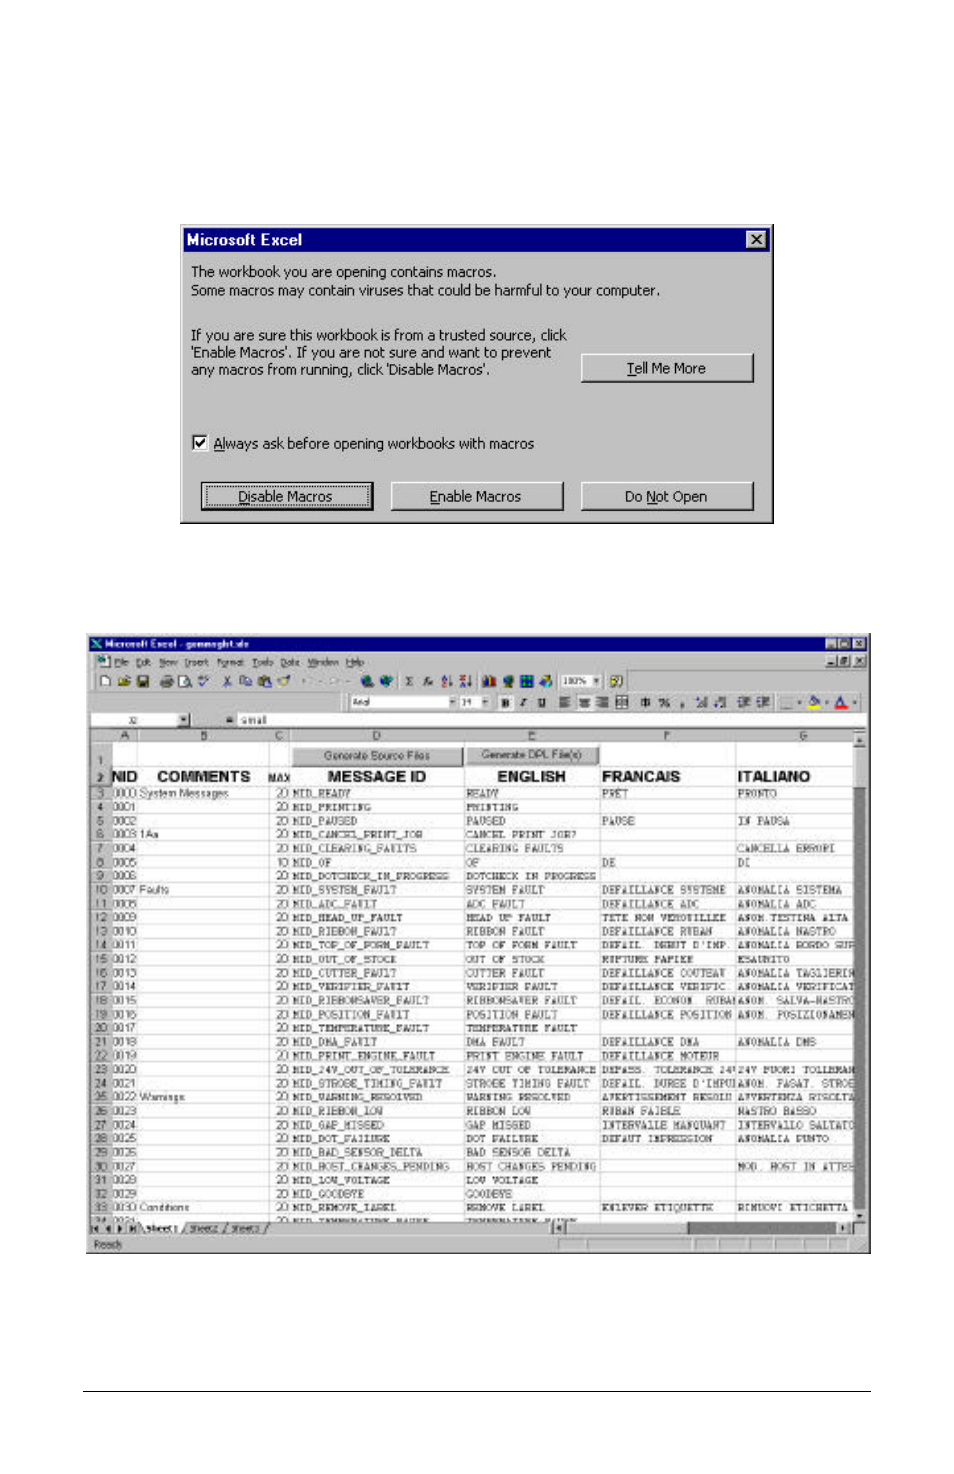Toggle align right
This screenshot has width=954, height=1474.
[x=602, y=703]
